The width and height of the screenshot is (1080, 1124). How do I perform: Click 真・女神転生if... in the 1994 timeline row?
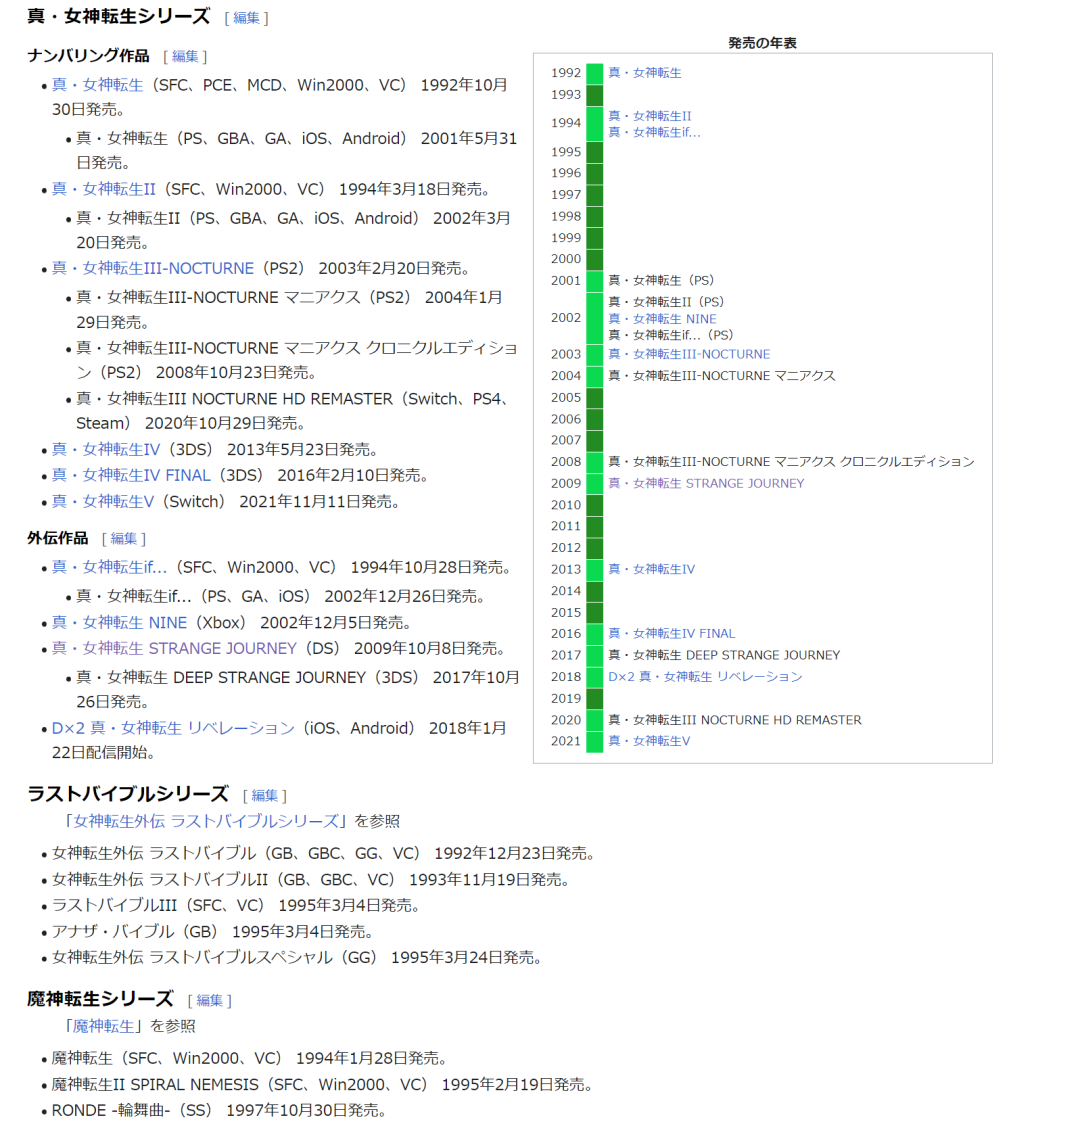click(654, 132)
